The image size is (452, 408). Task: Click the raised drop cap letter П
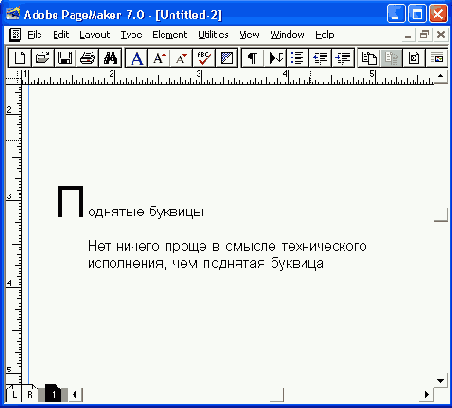(x=70, y=202)
